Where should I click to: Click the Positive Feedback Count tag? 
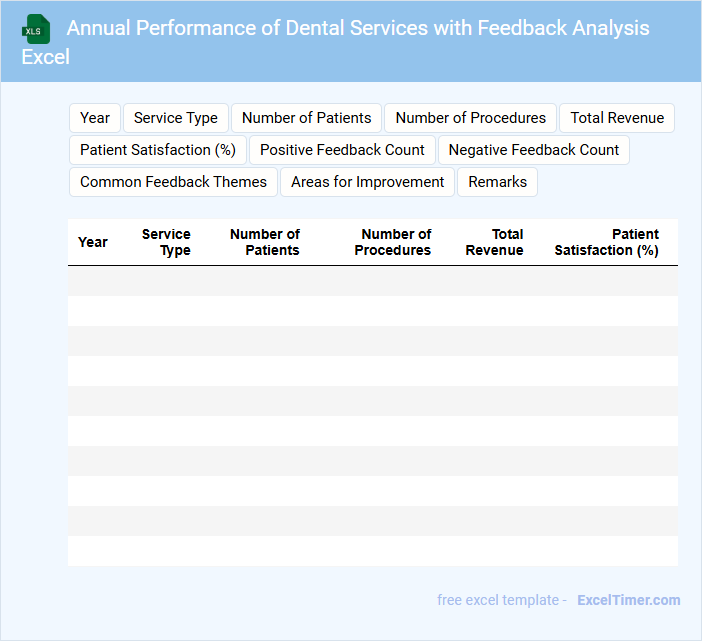tap(342, 150)
